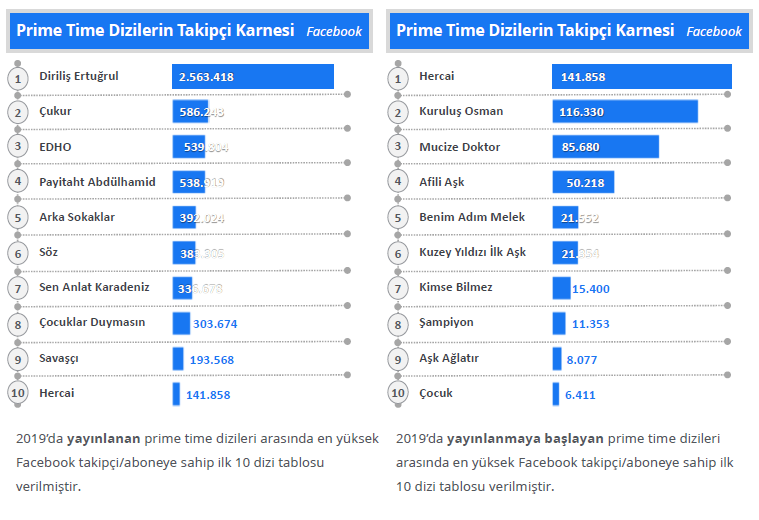Click the right chart's Facebook label
This screenshot has height=520, width=759.
(x=714, y=31)
